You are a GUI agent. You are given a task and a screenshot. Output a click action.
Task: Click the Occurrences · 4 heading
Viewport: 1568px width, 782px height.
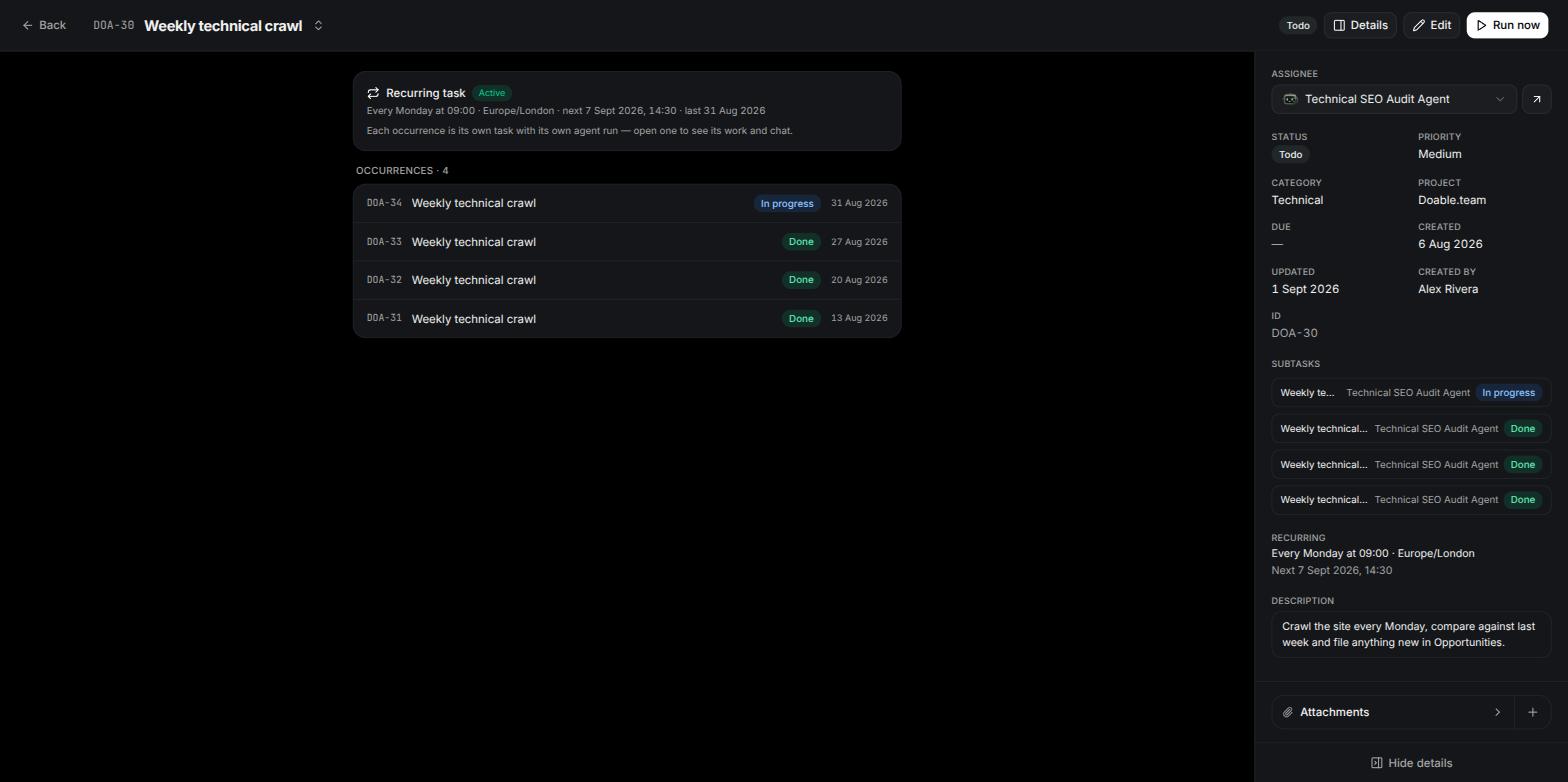(402, 171)
